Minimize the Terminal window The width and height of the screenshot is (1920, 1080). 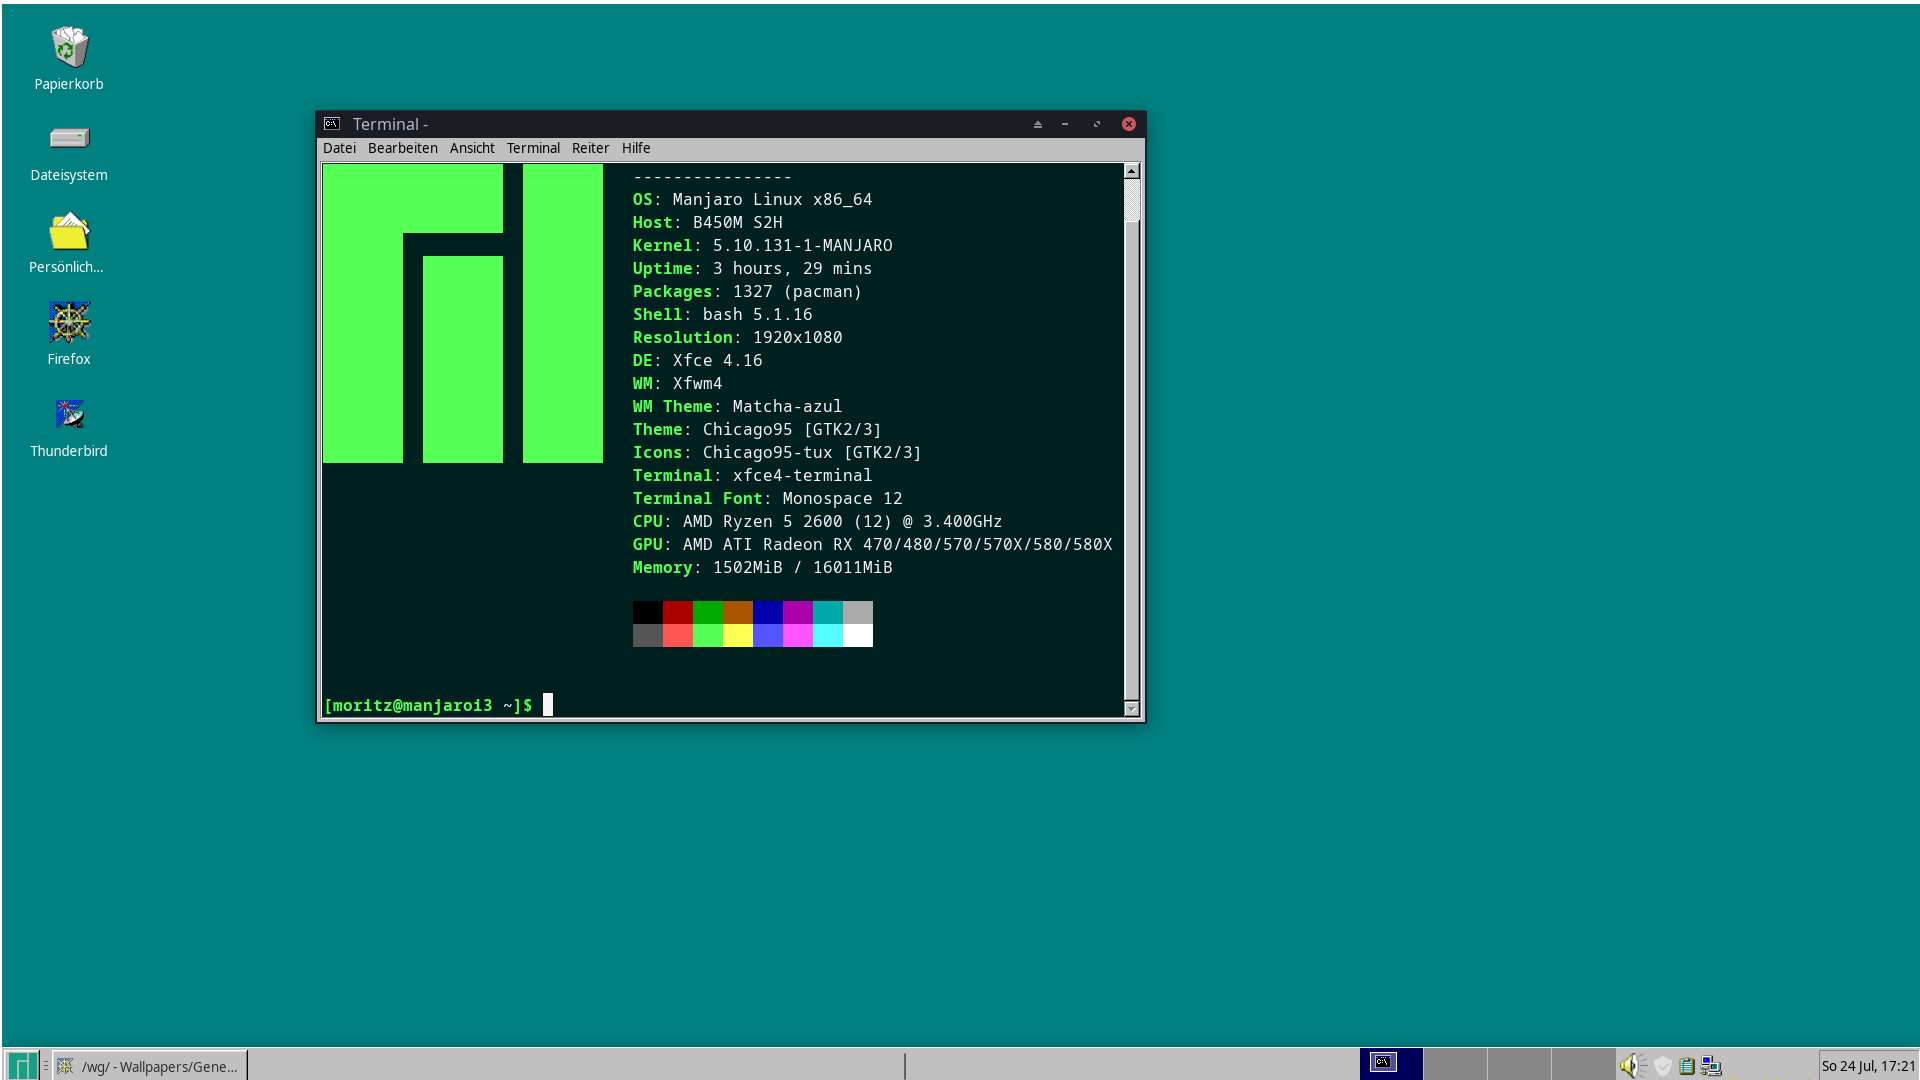[x=1065, y=124]
